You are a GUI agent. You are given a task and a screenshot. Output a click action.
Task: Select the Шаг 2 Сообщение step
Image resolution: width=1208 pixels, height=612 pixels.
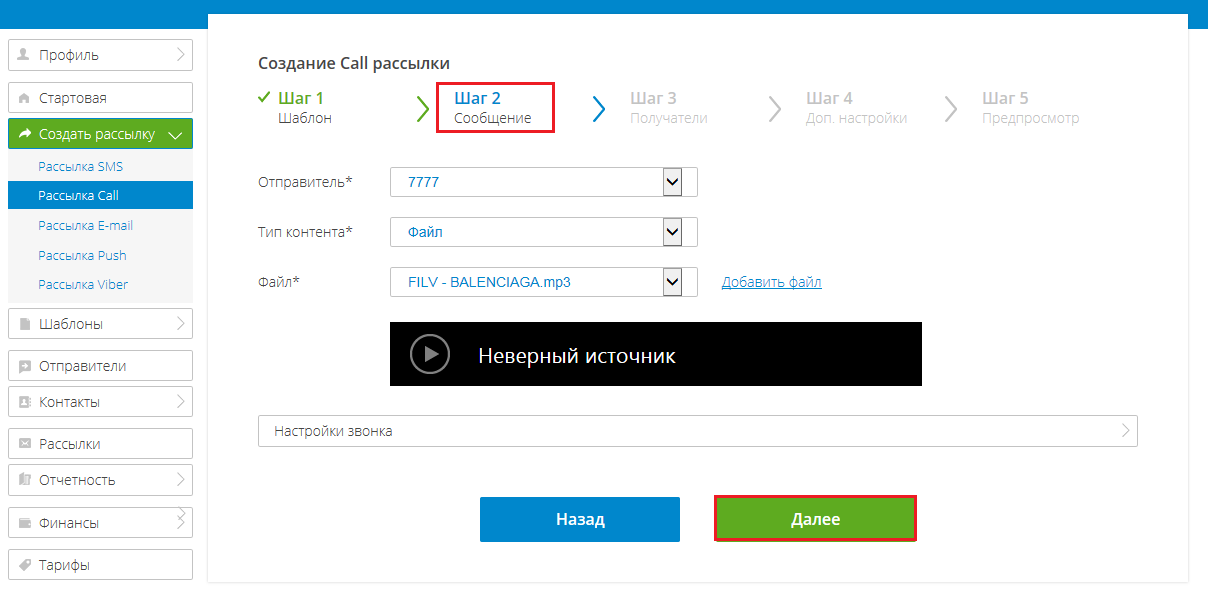[x=493, y=108]
